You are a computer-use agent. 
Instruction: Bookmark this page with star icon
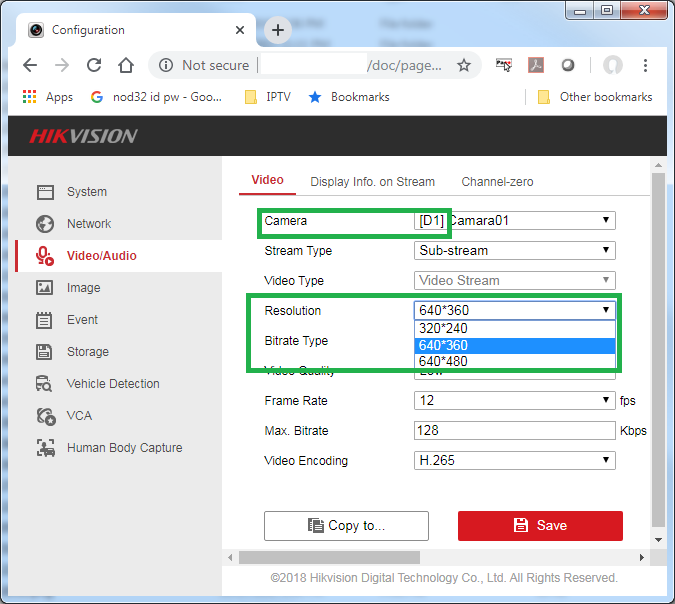464,65
